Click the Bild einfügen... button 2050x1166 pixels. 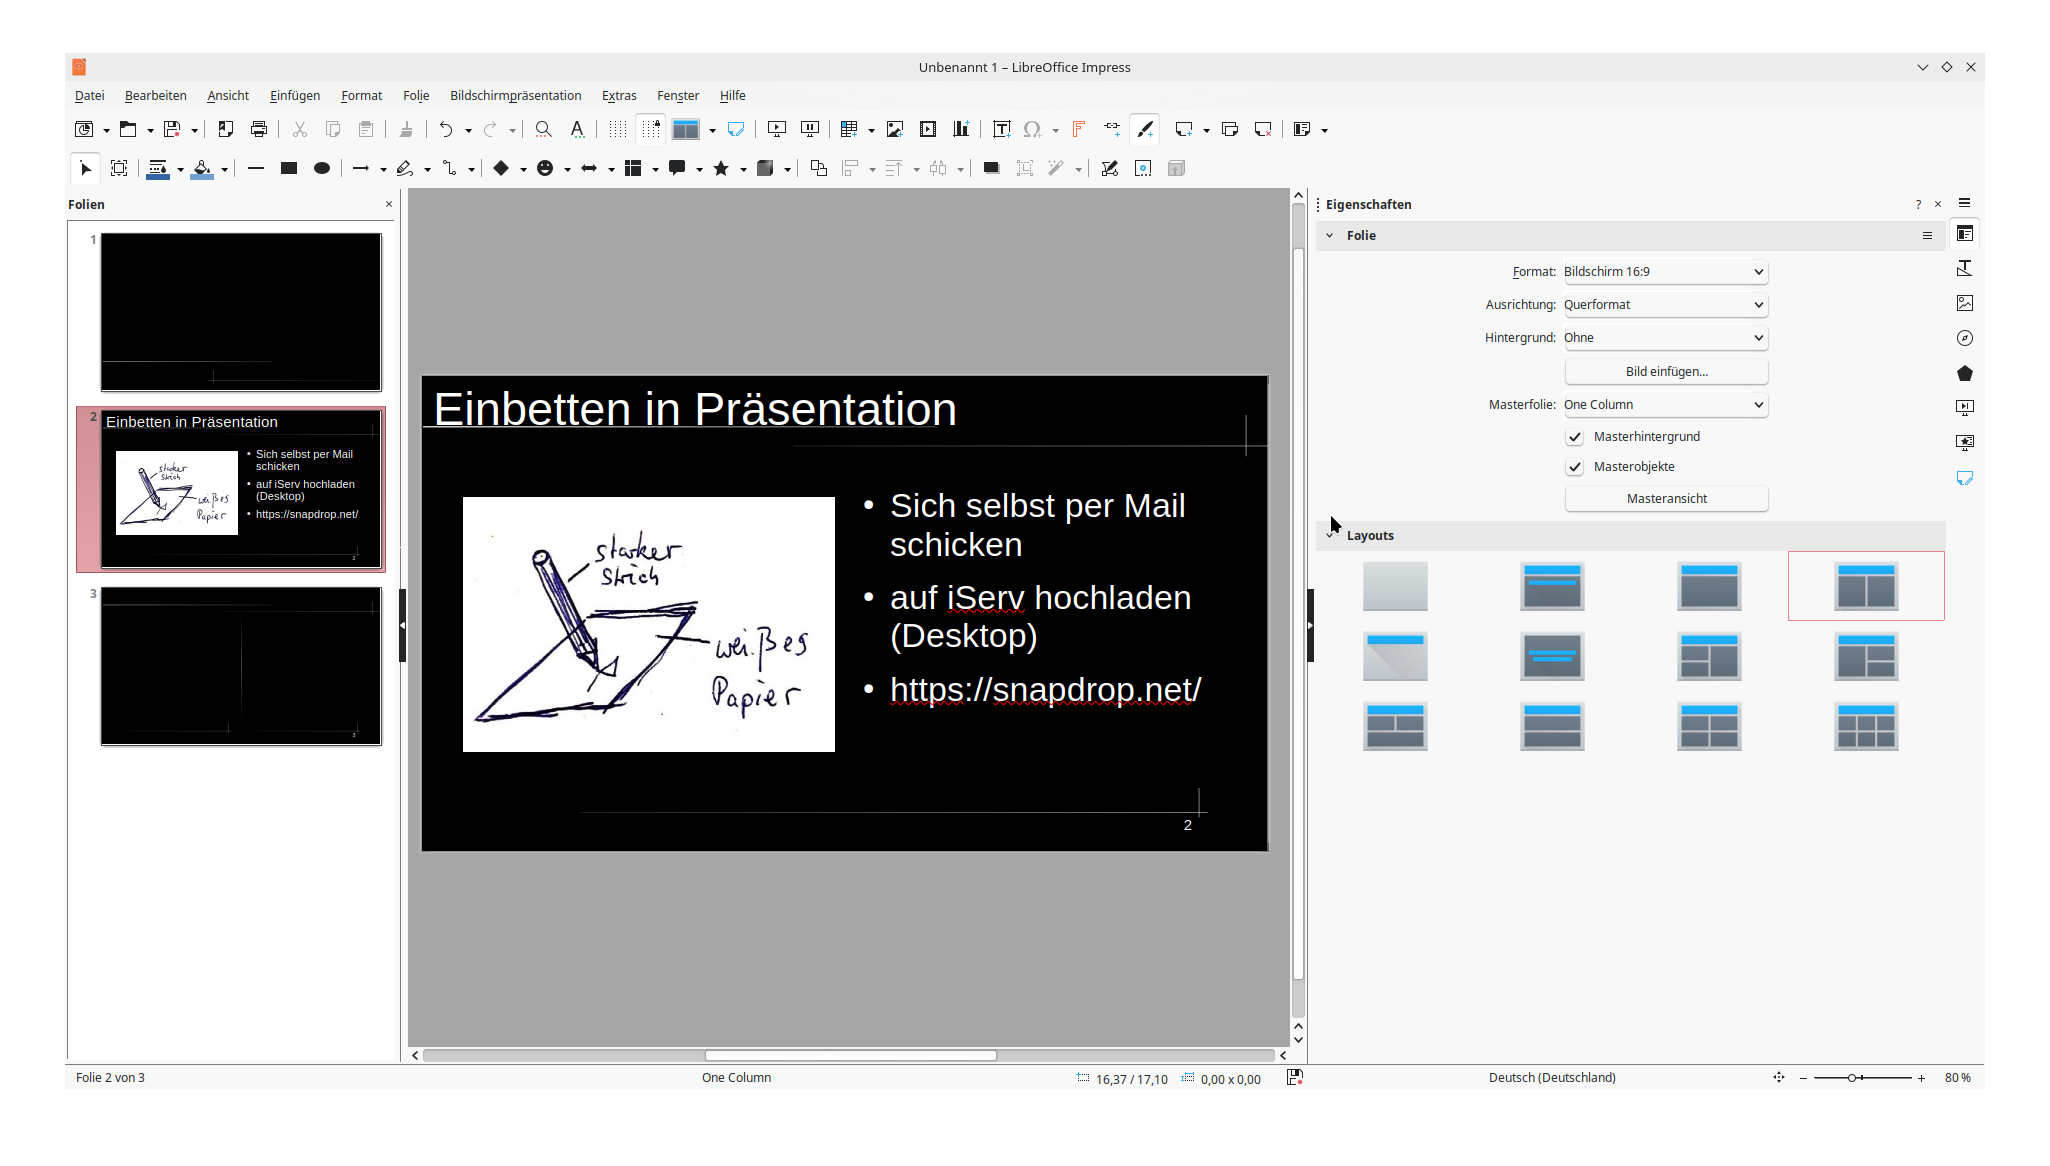coord(1666,372)
